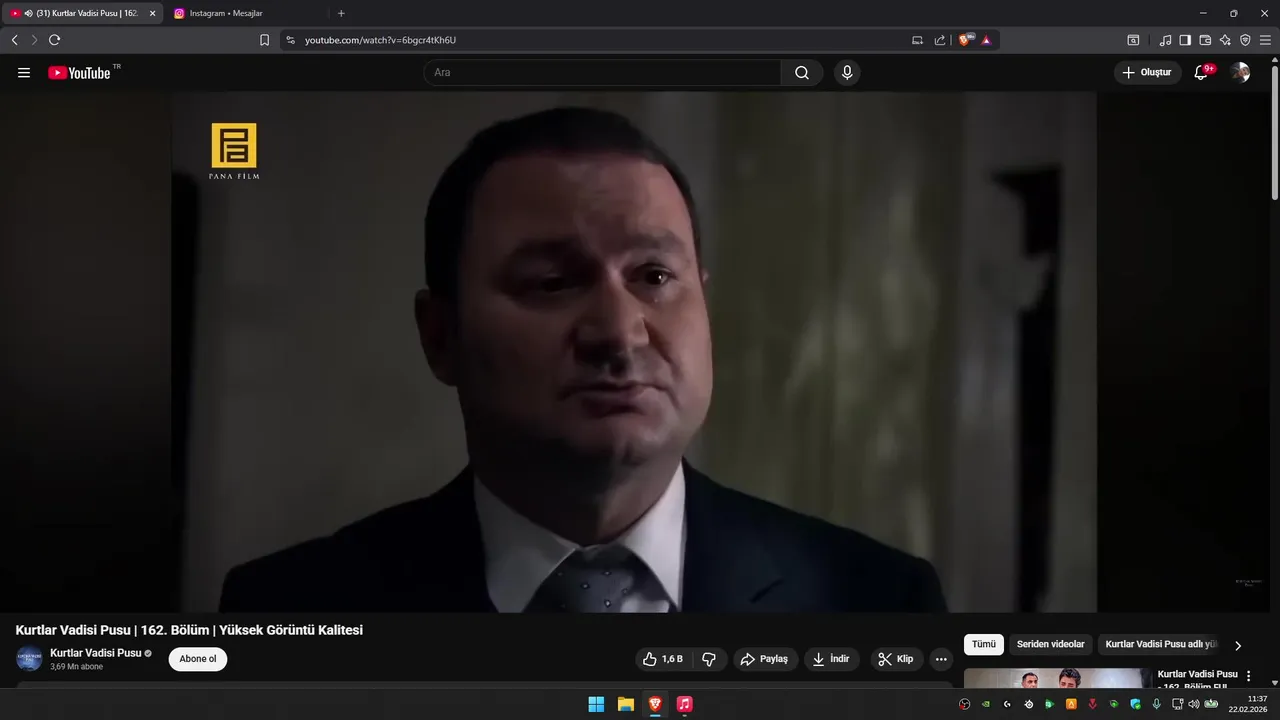Click Oluştur create button

(1147, 73)
